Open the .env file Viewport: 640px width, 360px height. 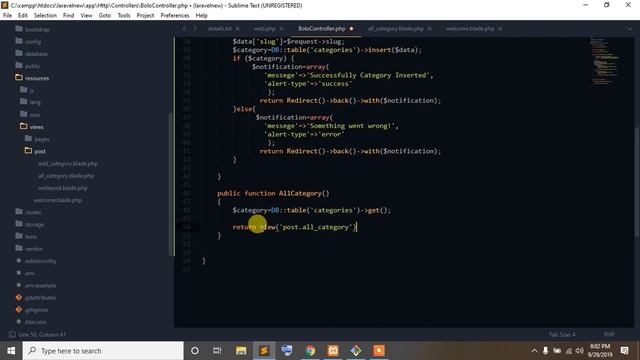coord(25,273)
